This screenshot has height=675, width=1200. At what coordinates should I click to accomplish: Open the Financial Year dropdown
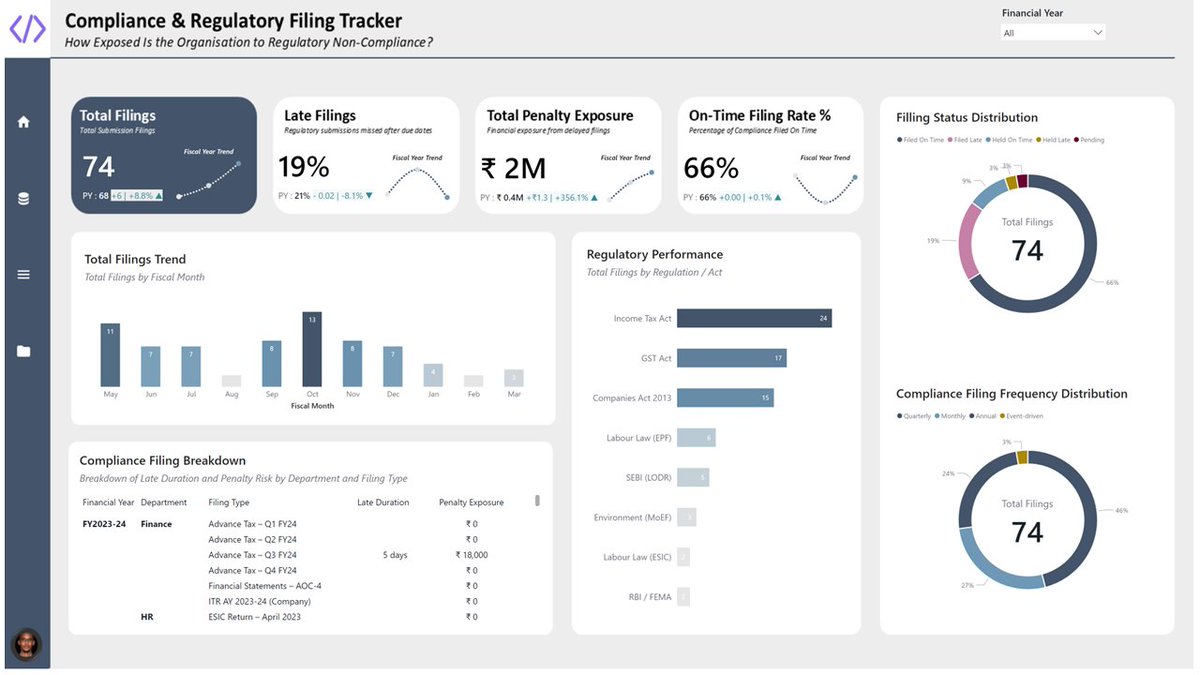[x=1053, y=33]
